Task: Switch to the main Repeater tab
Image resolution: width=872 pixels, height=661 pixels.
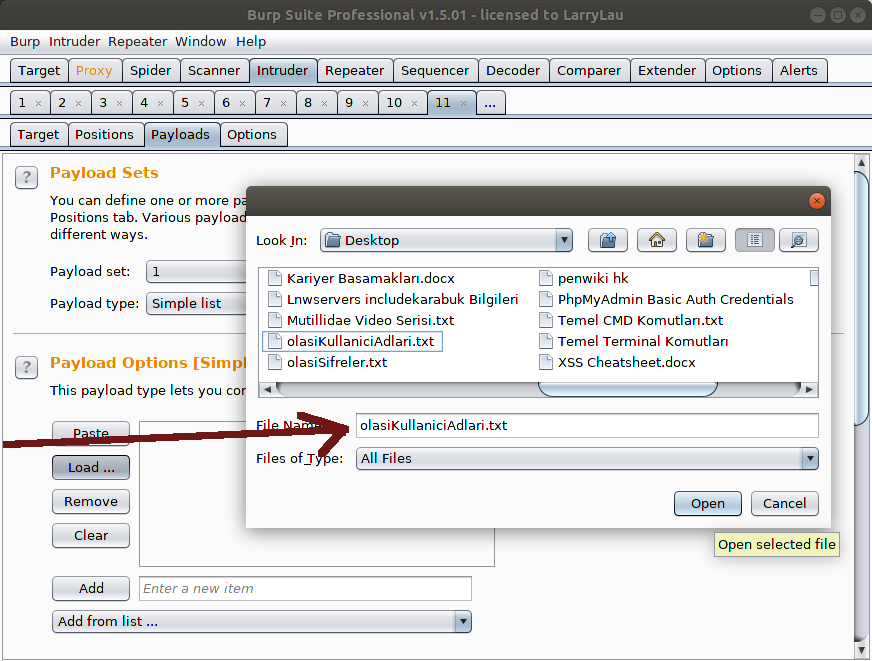Action: 354,71
